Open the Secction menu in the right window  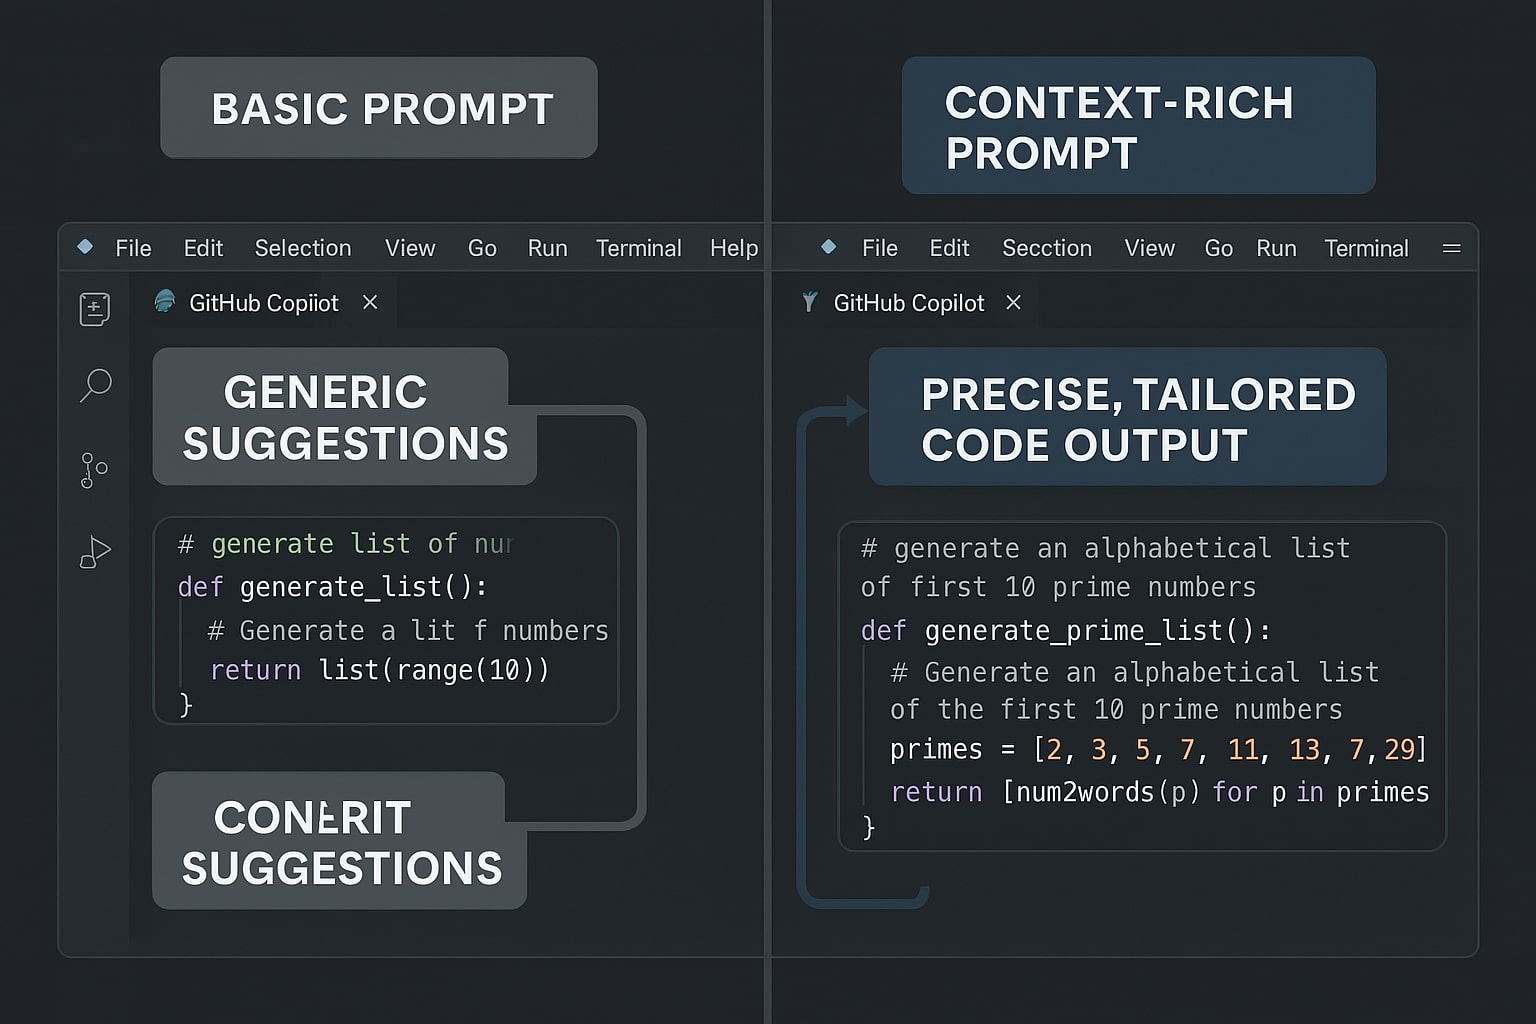pos(1046,247)
